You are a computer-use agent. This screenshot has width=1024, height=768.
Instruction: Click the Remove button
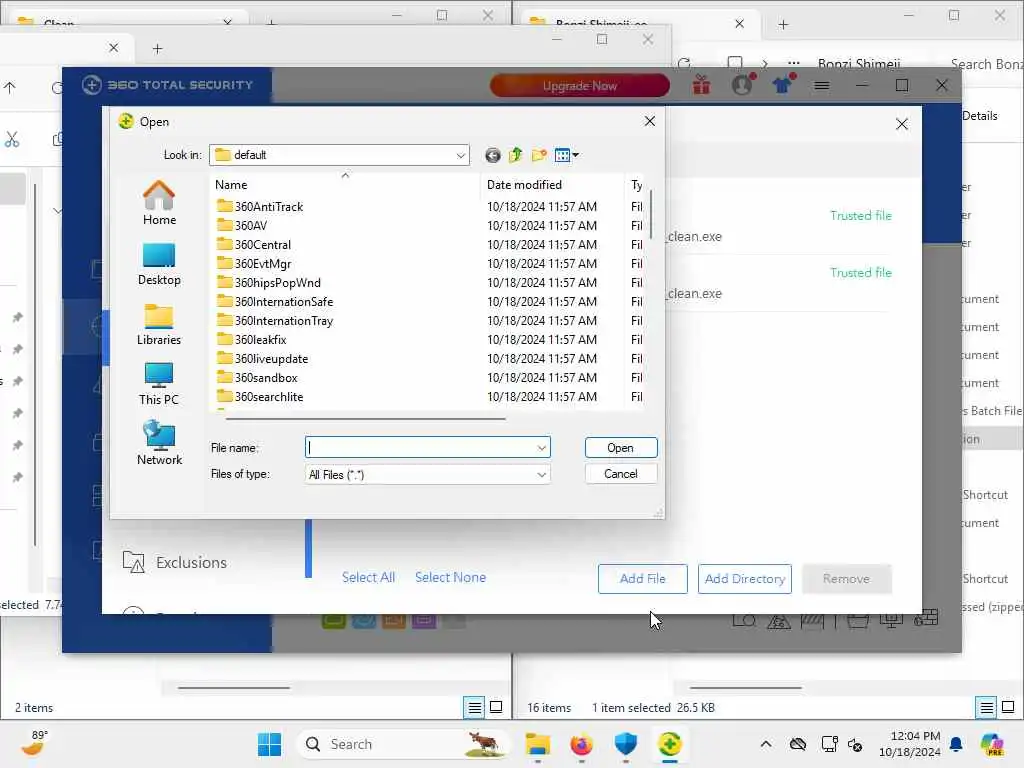click(846, 579)
